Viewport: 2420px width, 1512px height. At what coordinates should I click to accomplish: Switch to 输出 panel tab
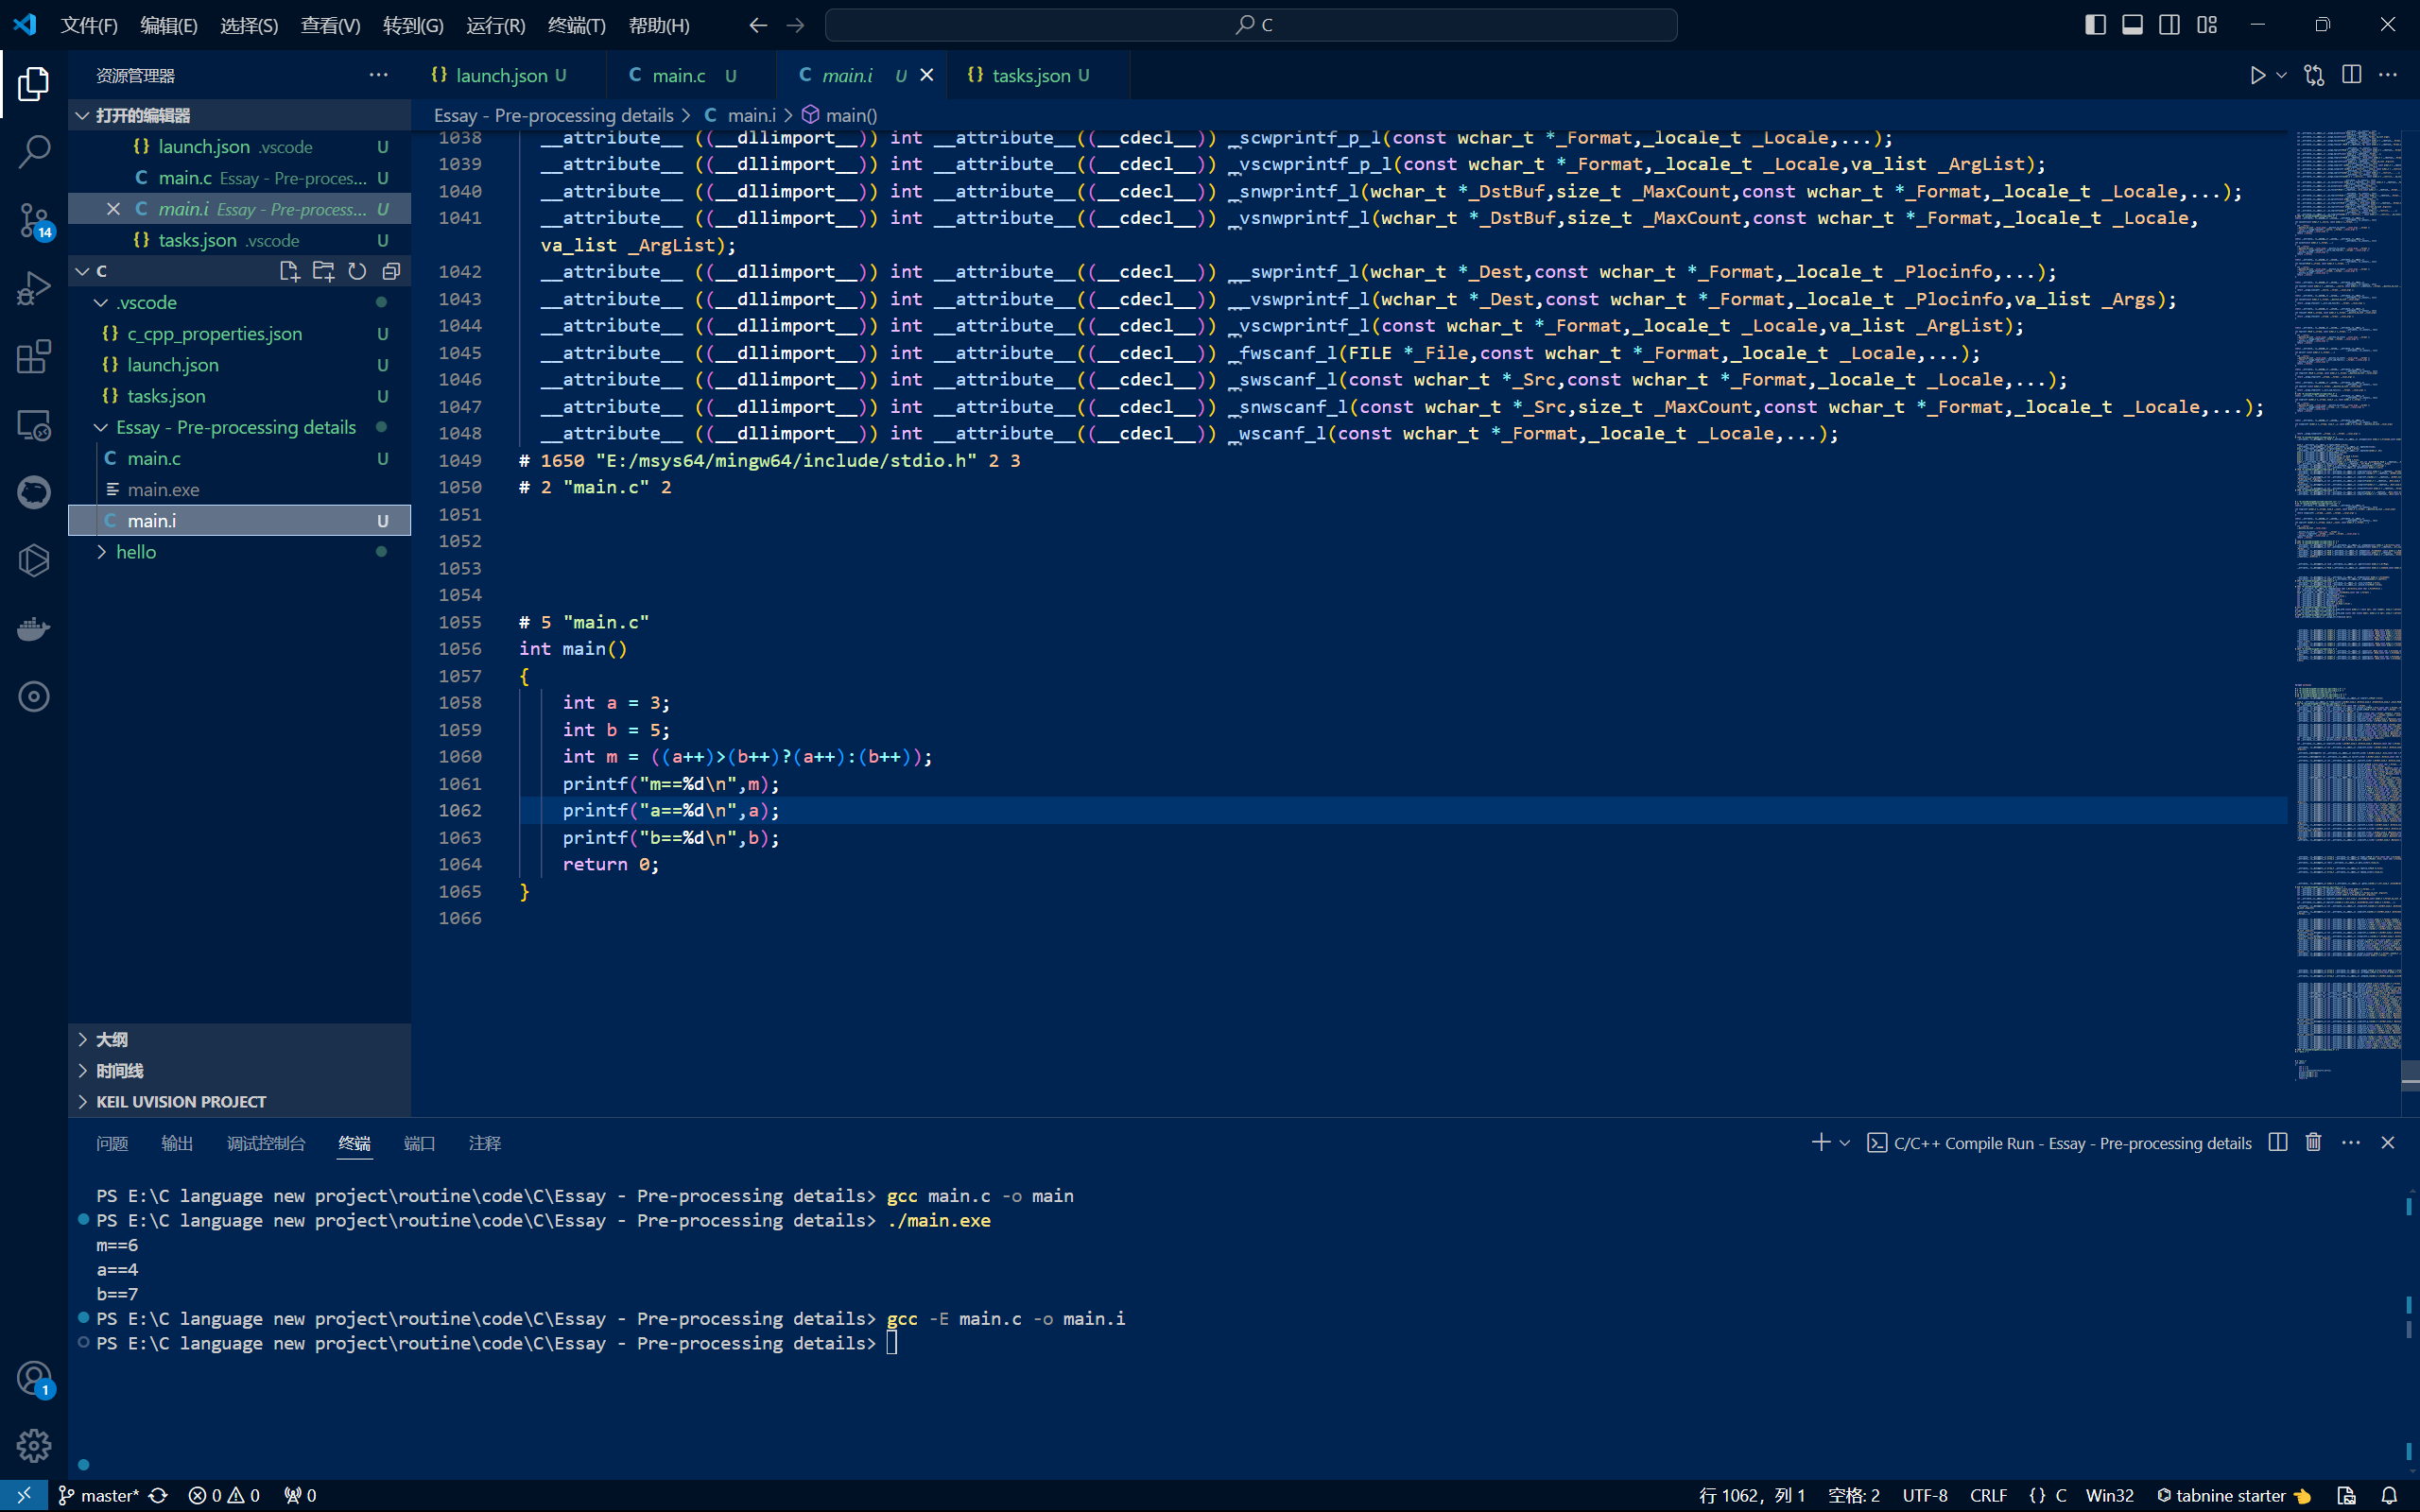(x=177, y=1143)
